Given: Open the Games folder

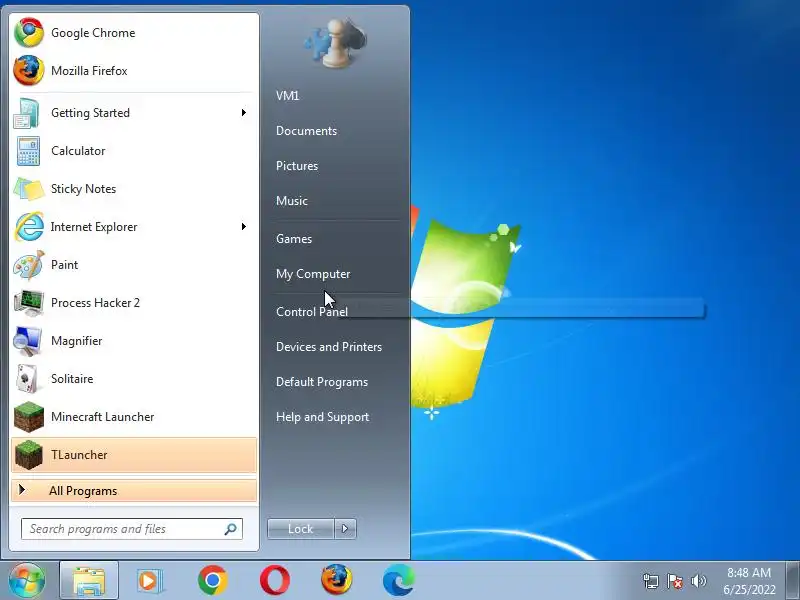Looking at the screenshot, I should (294, 239).
